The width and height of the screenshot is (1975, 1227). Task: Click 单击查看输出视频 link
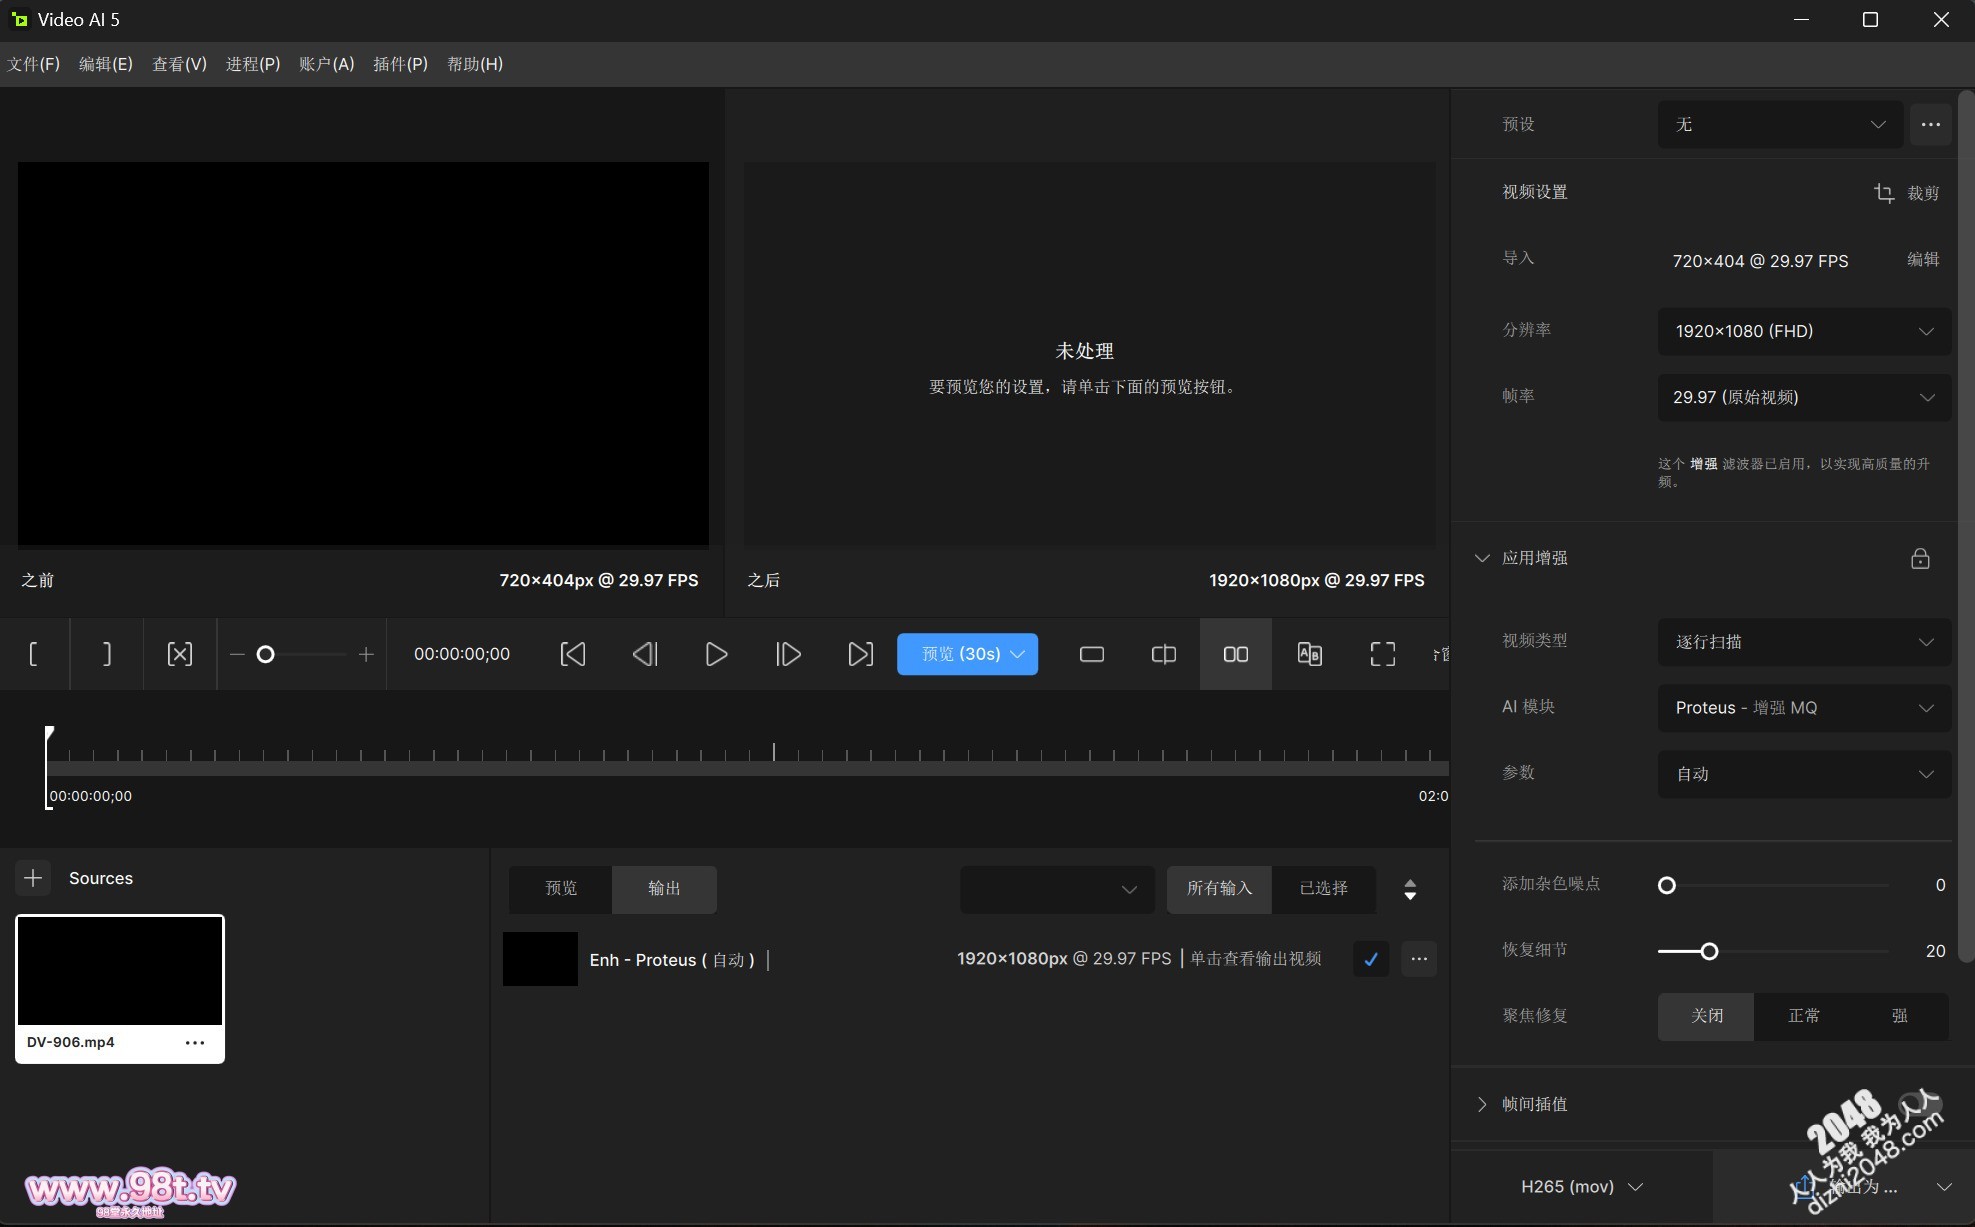(1256, 959)
